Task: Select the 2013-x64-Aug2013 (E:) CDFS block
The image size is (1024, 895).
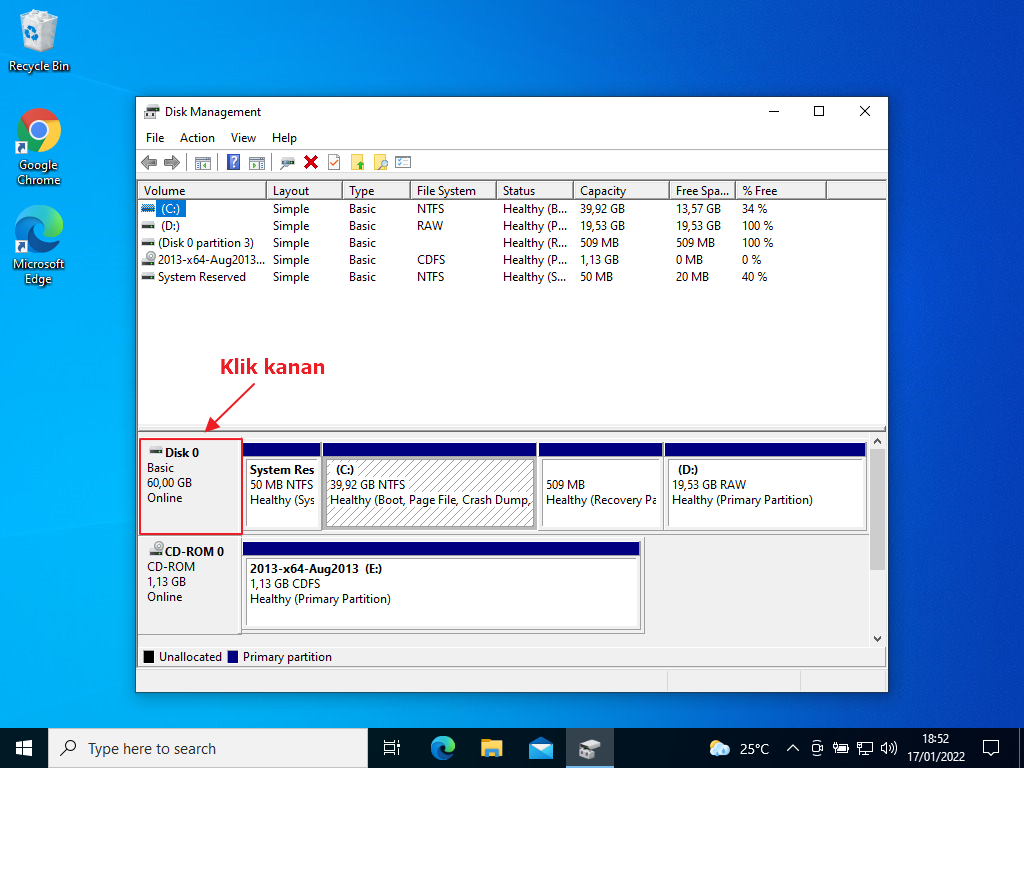Action: [x=441, y=585]
